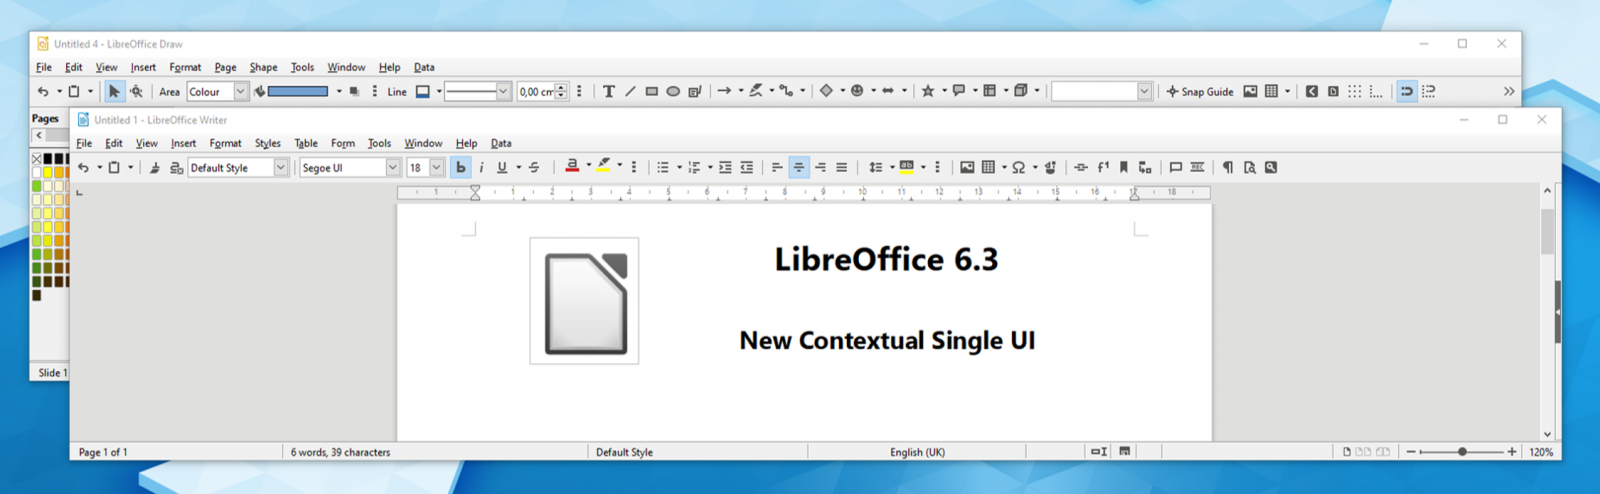This screenshot has width=1600, height=494.
Task: Open the Insert menu in Writer
Action: pyautogui.click(x=183, y=143)
